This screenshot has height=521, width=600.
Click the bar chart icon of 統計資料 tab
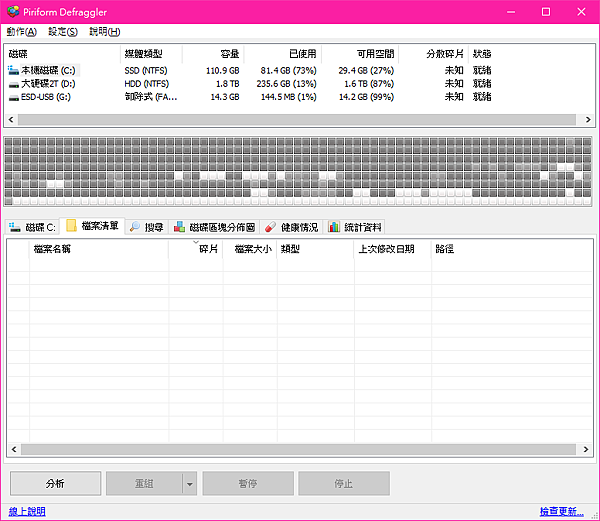coord(334,227)
